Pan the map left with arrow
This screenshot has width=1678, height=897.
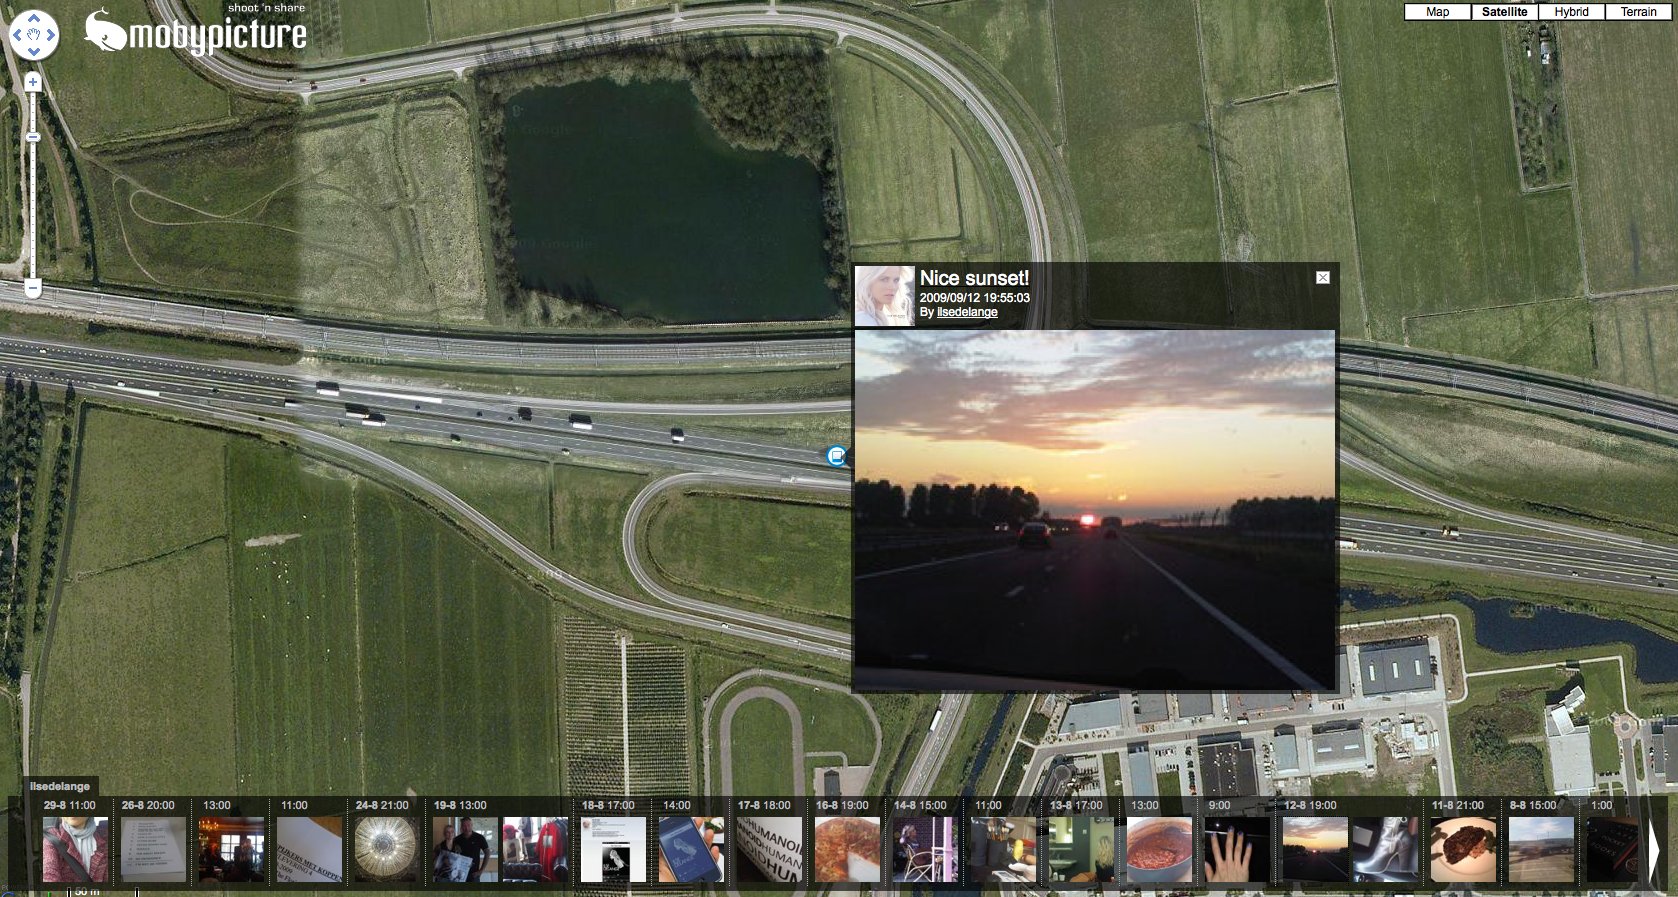[x=17, y=36]
